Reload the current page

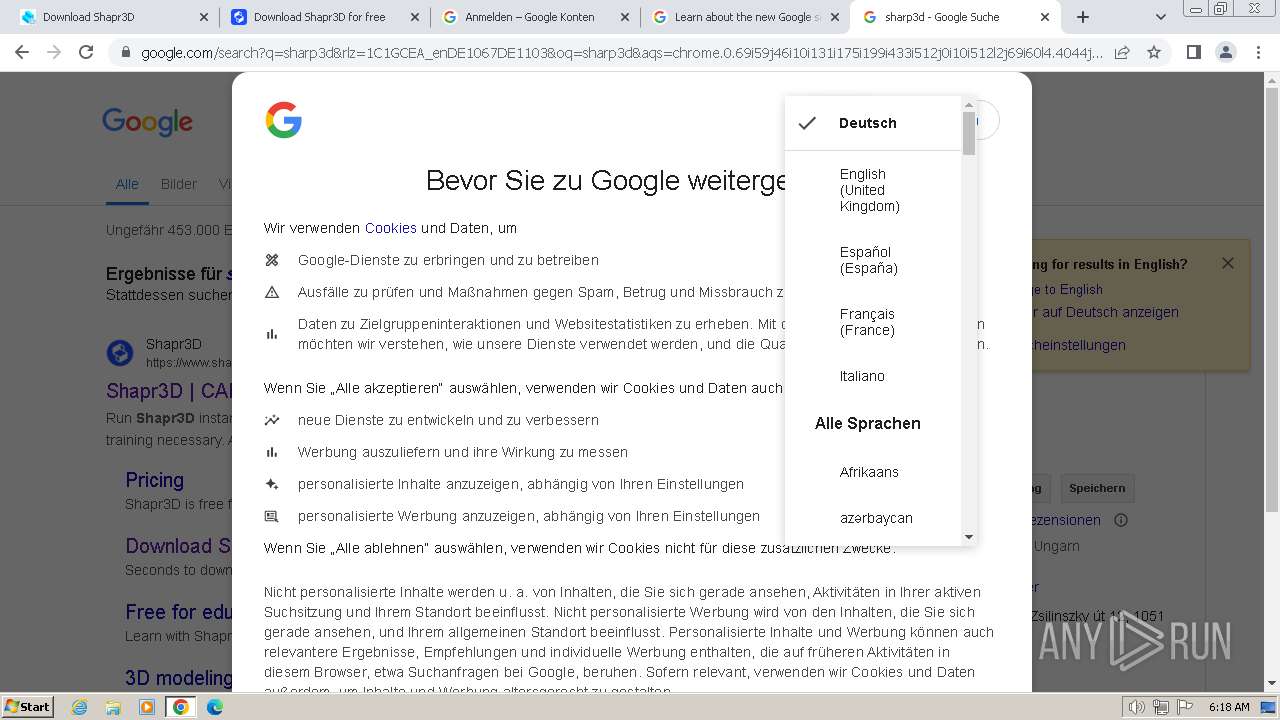tap(86, 52)
